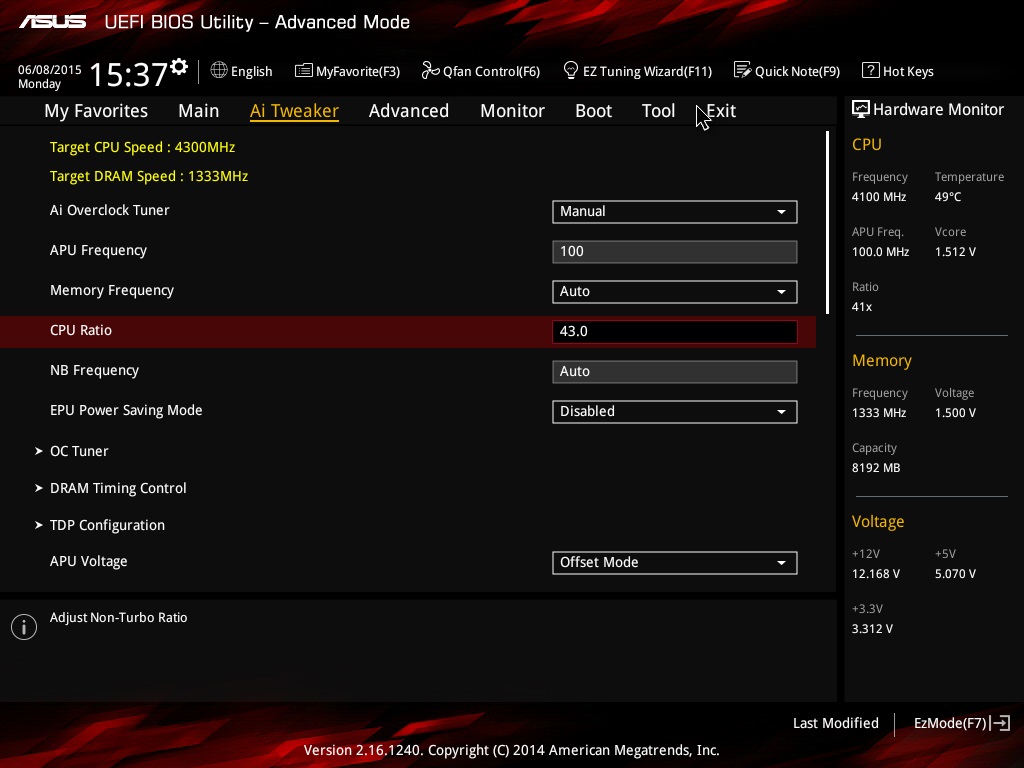Open clock settings gear icon
1024x768 pixels.
point(179,67)
